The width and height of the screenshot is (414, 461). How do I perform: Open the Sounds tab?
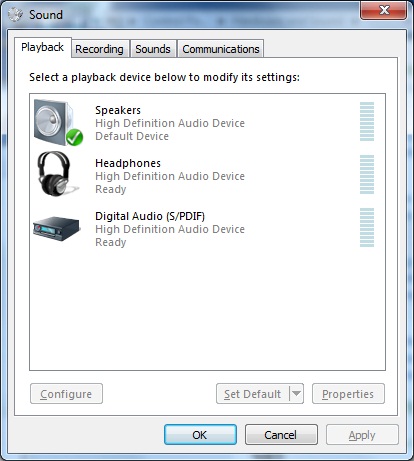pos(153,49)
